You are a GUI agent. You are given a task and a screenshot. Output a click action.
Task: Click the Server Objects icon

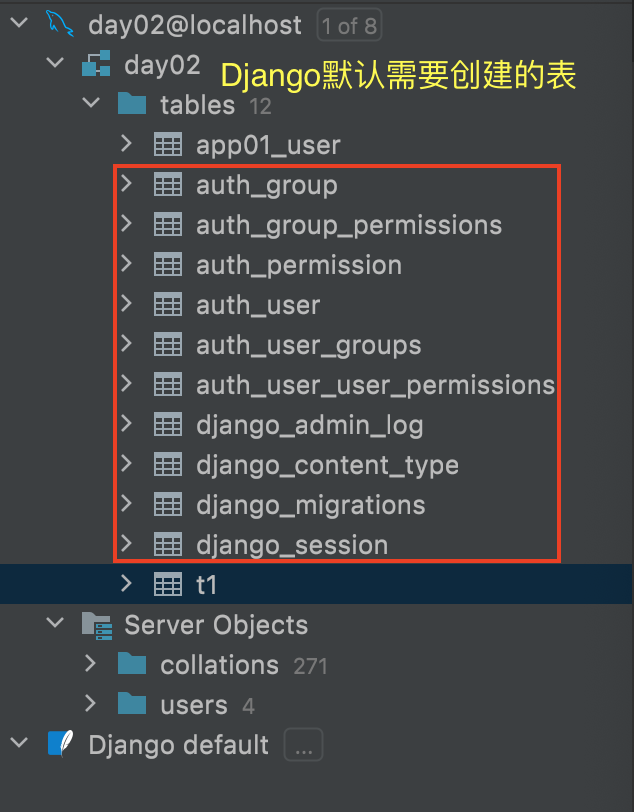96,625
